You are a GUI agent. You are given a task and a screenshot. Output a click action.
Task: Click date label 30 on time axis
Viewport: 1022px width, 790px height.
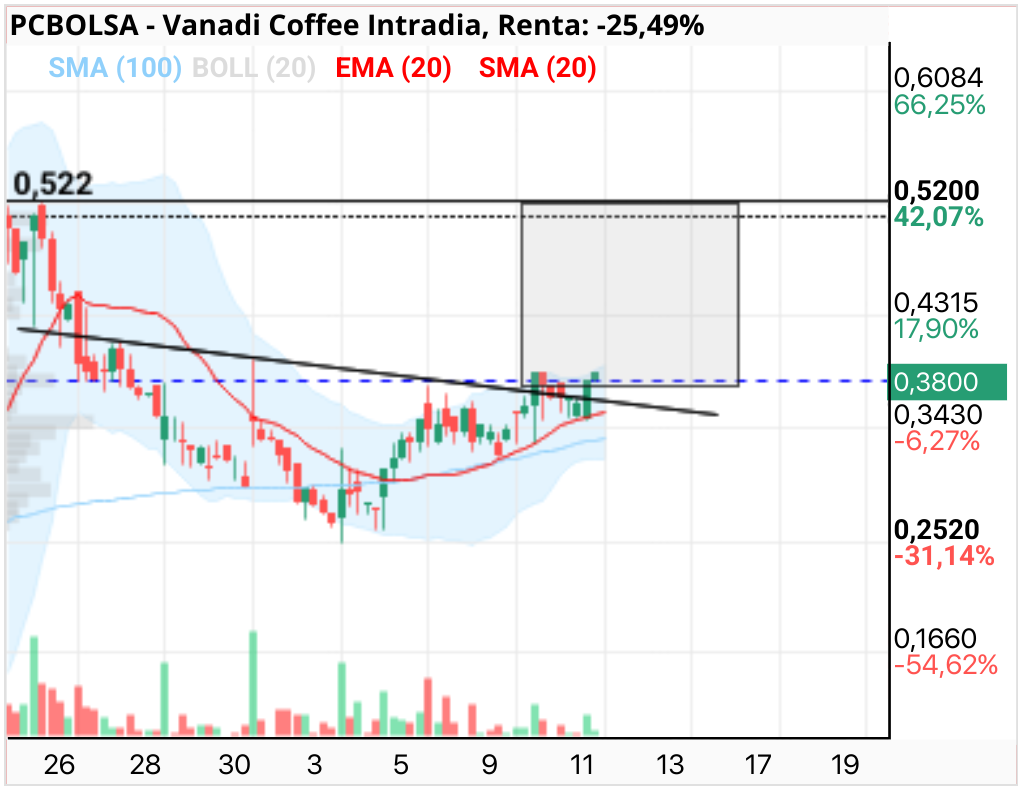234,765
